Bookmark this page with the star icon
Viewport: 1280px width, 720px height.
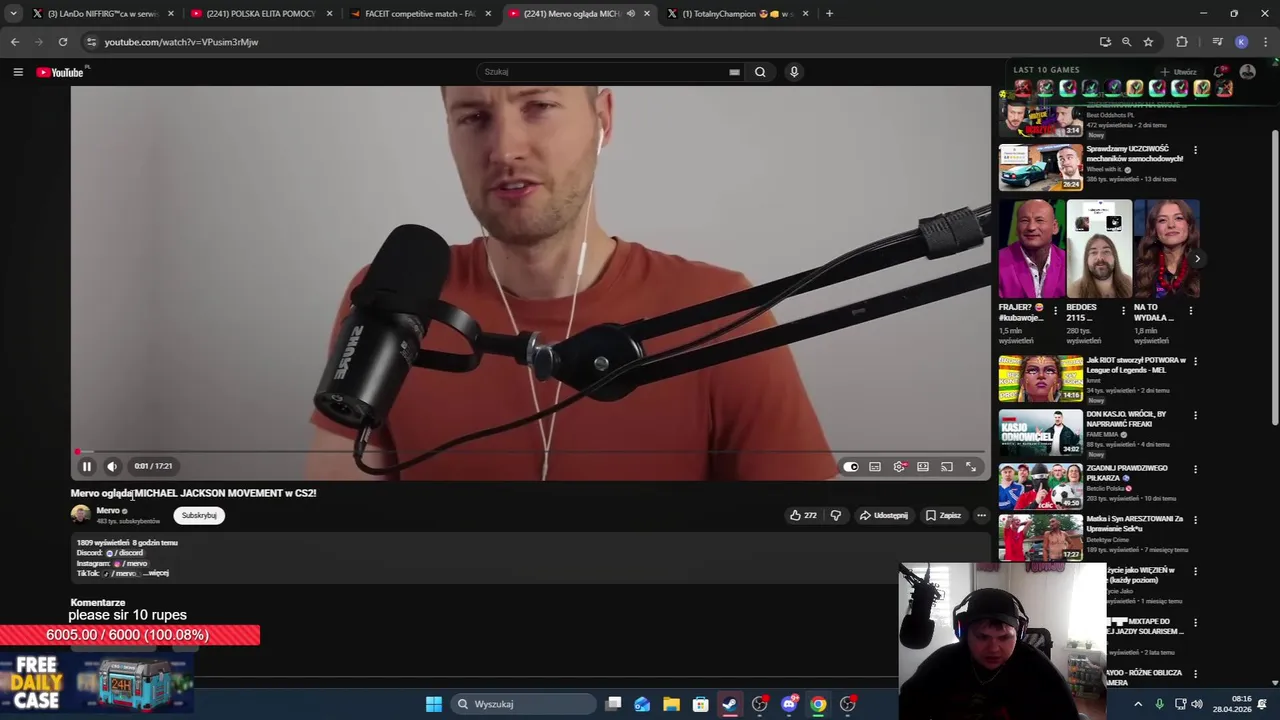tap(1148, 42)
